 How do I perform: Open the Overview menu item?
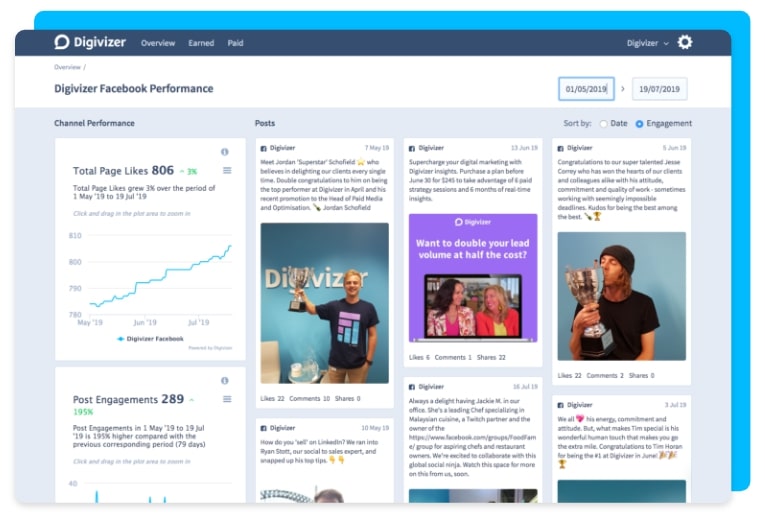coord(158,43)
